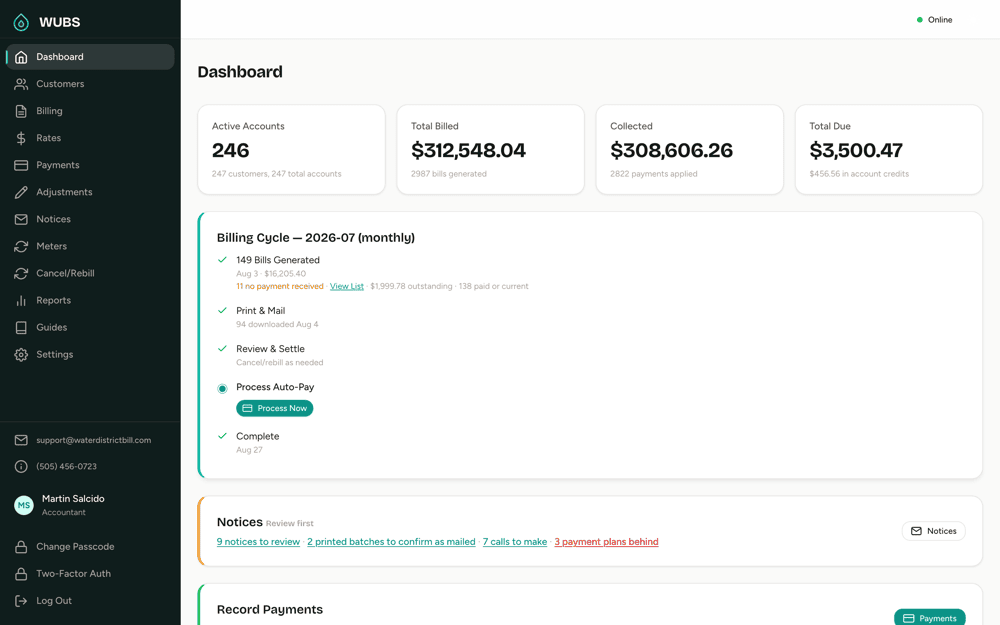Viewport: 1000px width, 625px height.
Task: Open the Rates section
Action: tap(90, 138)
